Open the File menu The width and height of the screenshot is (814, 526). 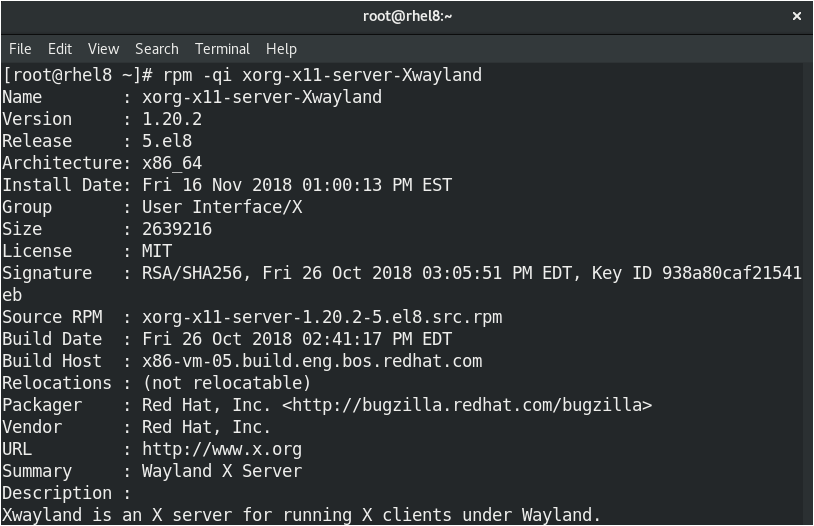point(20,49)
